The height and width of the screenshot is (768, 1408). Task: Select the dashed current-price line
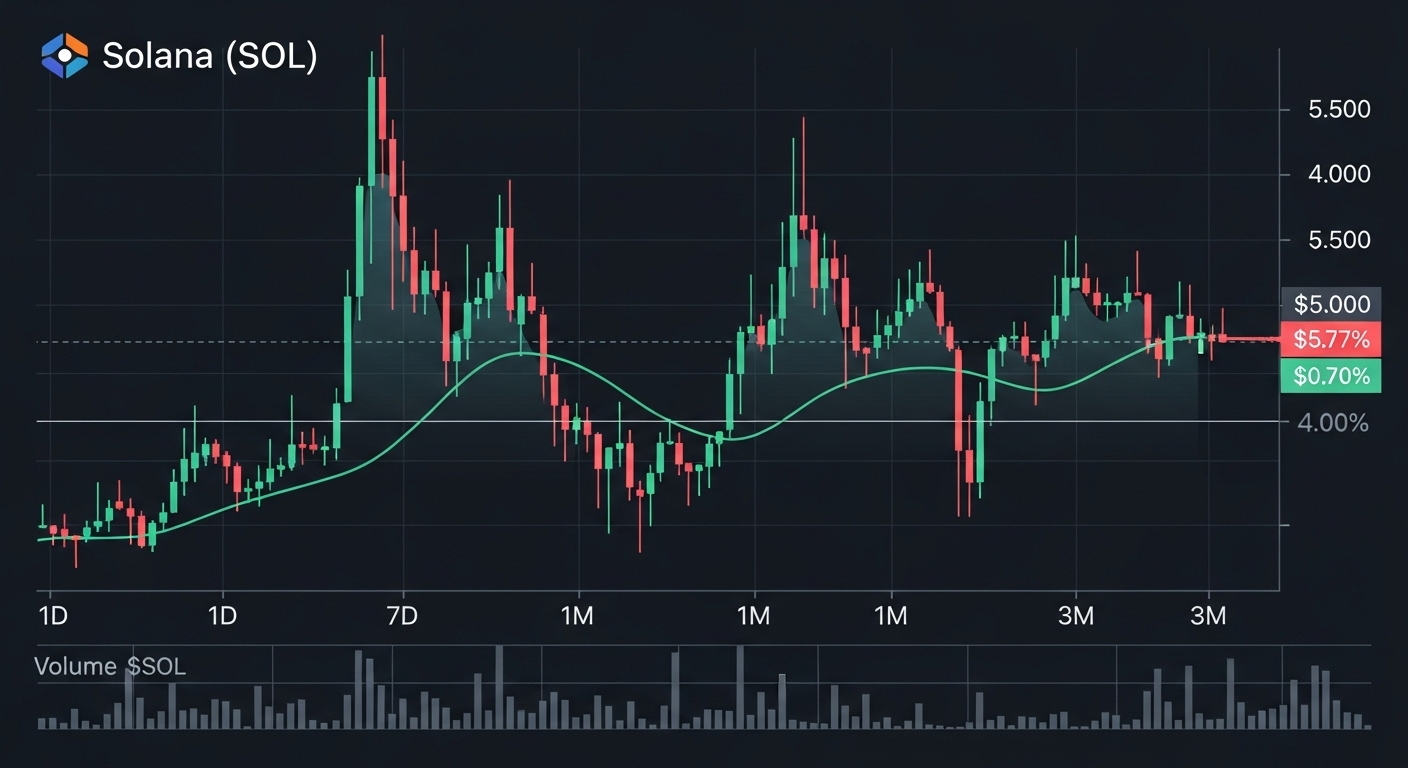150,341
